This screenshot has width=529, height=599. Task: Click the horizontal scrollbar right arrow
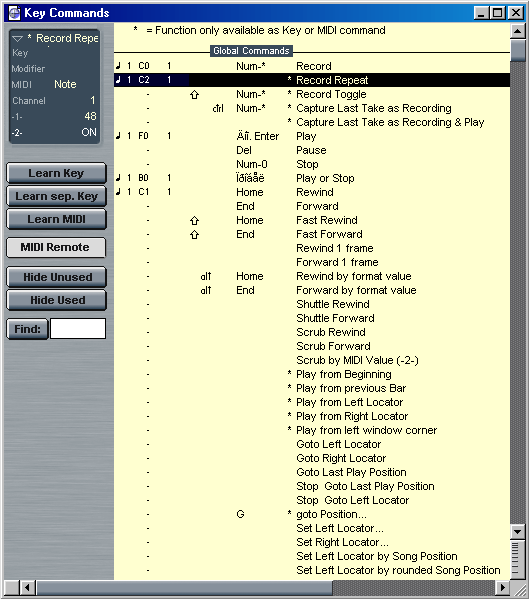(x=503, y=587)
